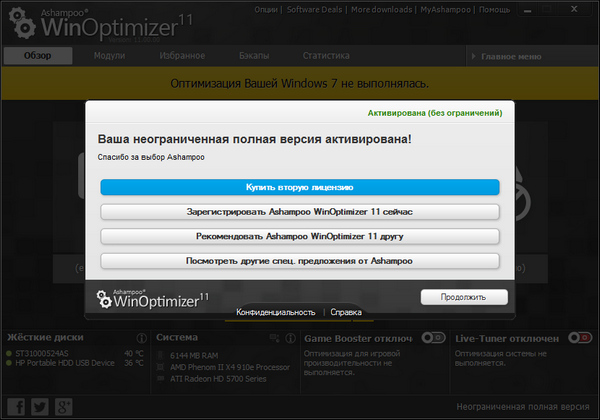Toggle the Game Booster switch
Image resolution: width=600 pixels, height=420 pixels.
(x=433, y=338)
